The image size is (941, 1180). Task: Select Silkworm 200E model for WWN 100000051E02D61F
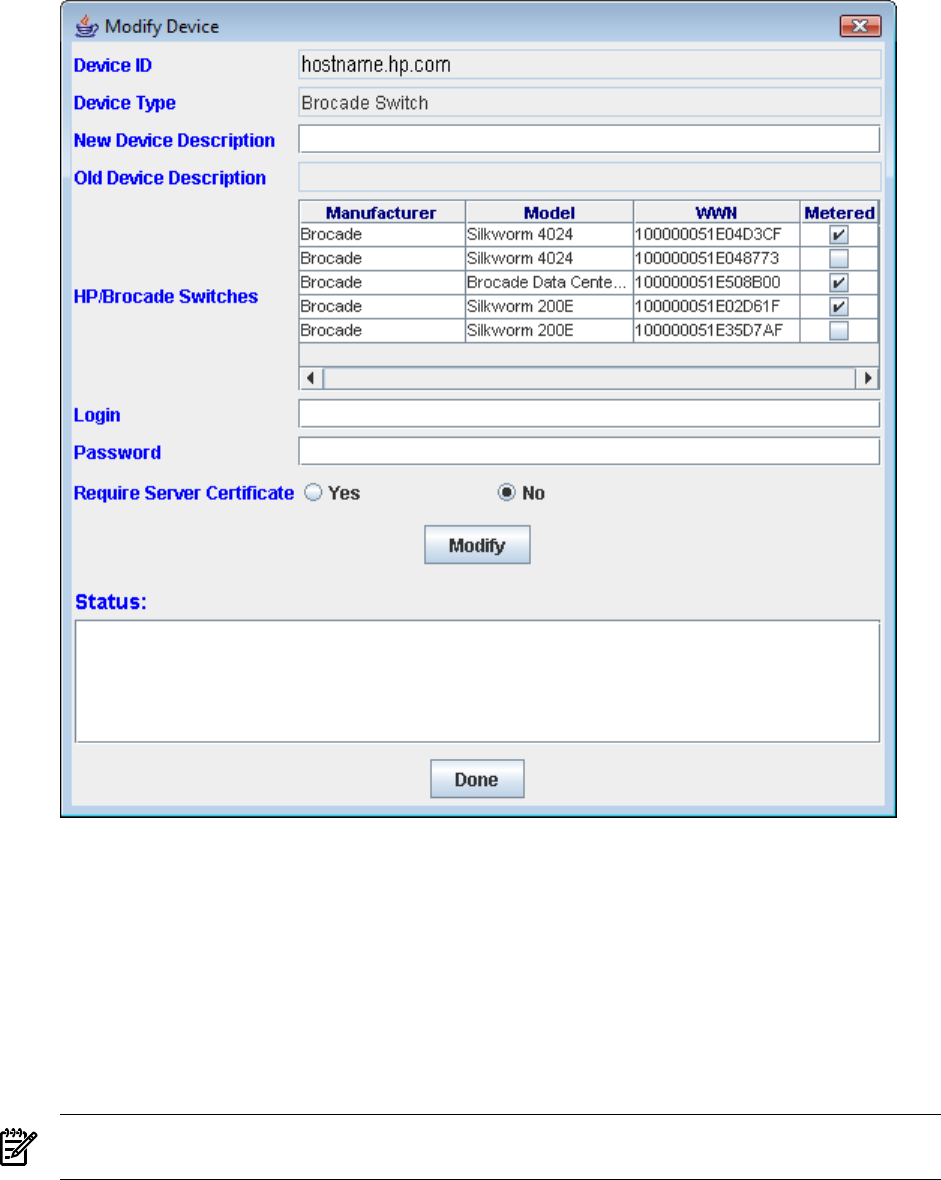tap(550, 307)
